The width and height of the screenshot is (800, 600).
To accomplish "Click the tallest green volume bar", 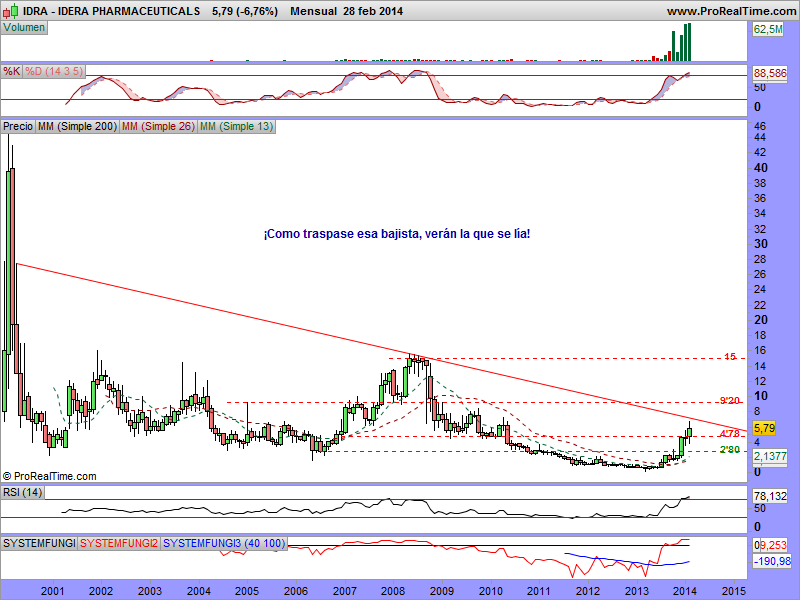I will (x=690, y=42).
